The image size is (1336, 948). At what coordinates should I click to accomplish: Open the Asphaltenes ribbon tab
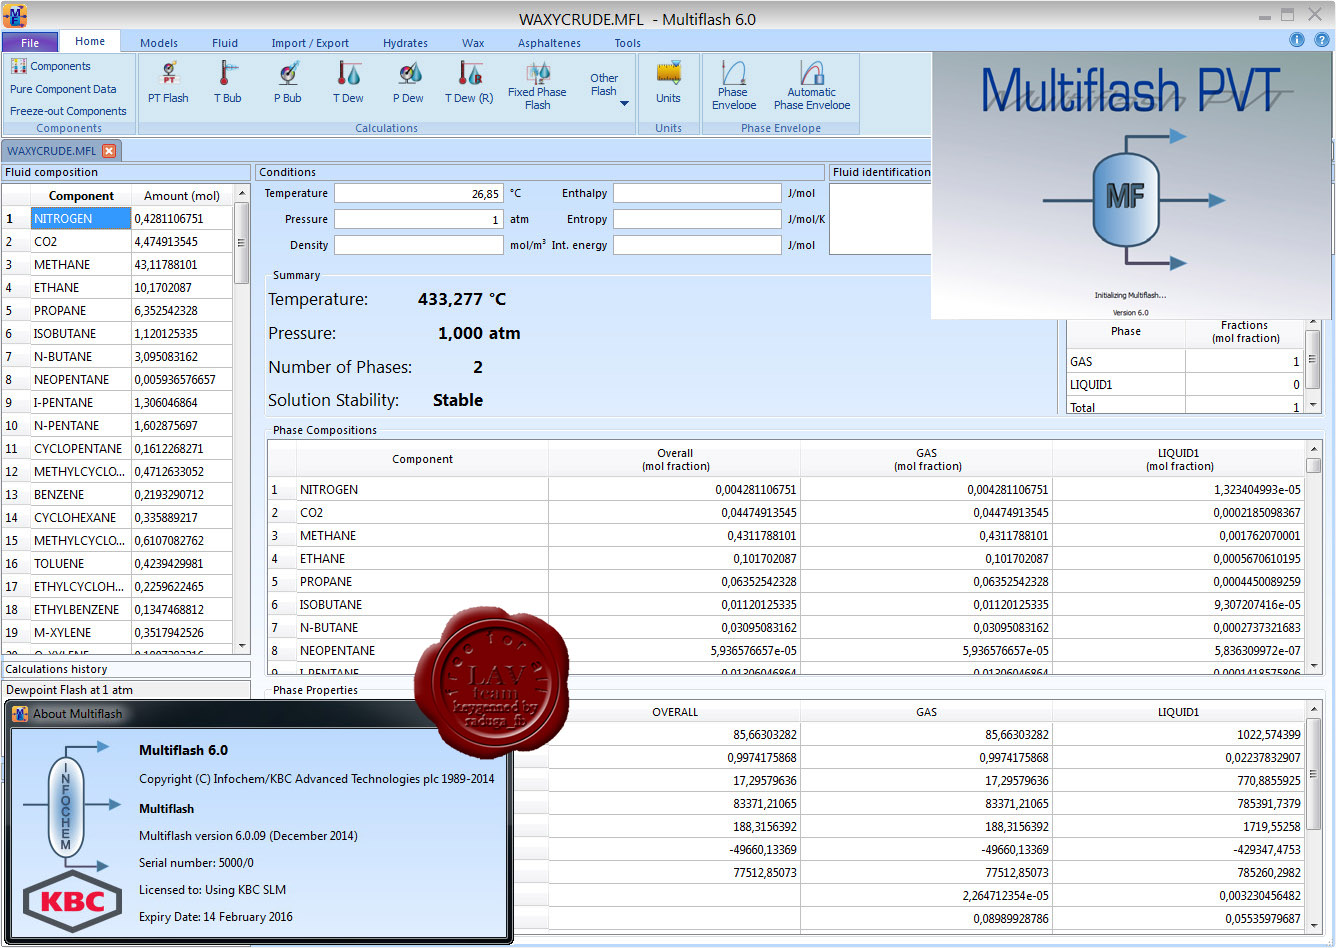pyautogui.click(x=549, y=43)
